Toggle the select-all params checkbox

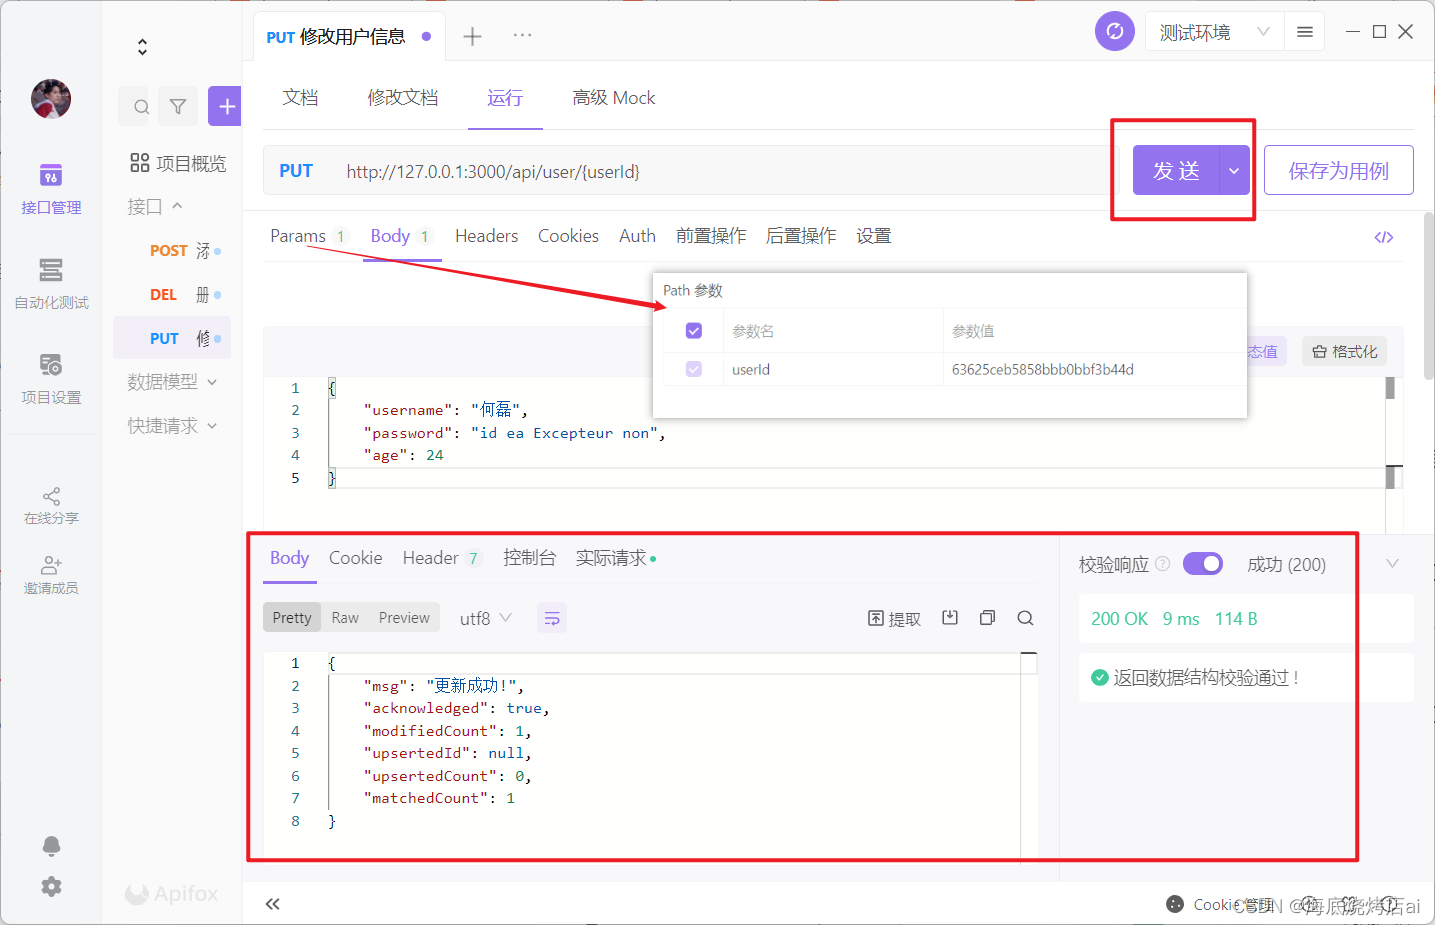694,331
